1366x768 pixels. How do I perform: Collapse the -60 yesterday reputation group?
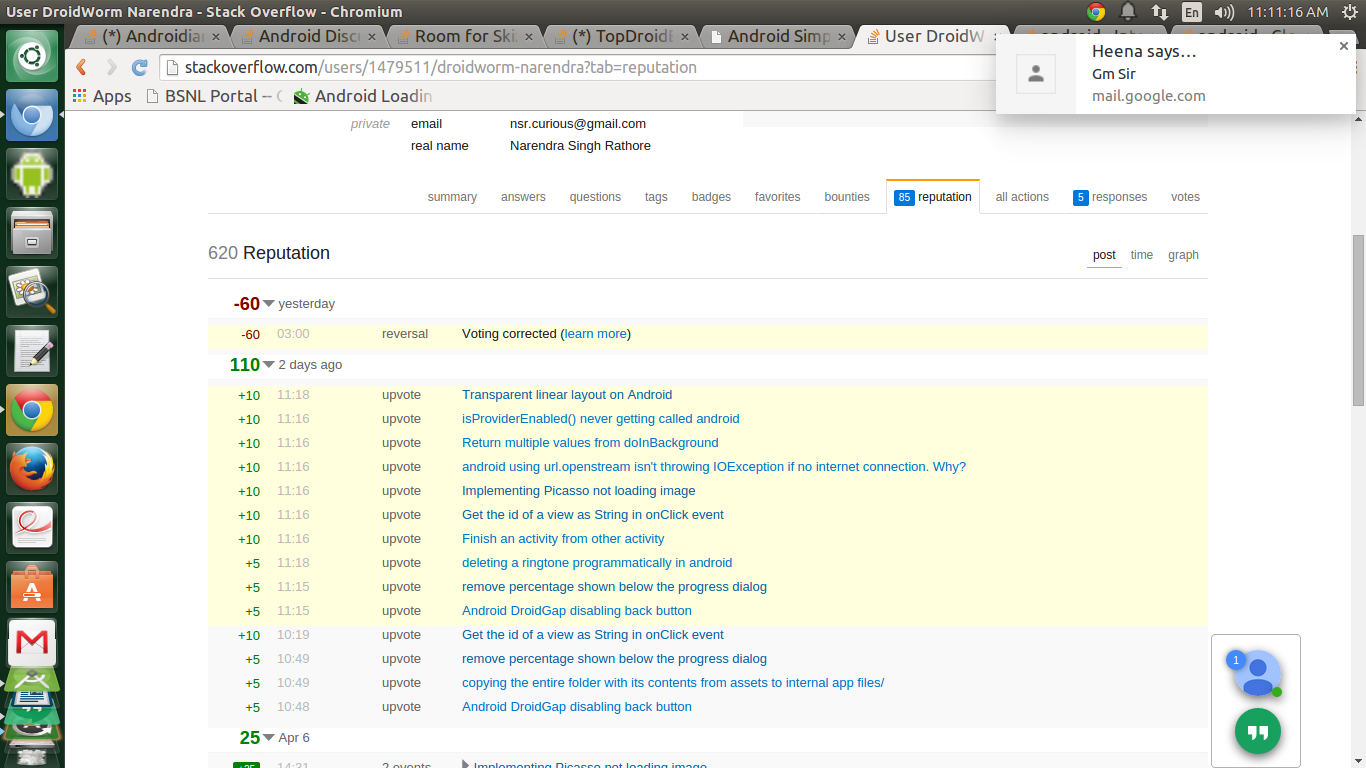[268, 304]
